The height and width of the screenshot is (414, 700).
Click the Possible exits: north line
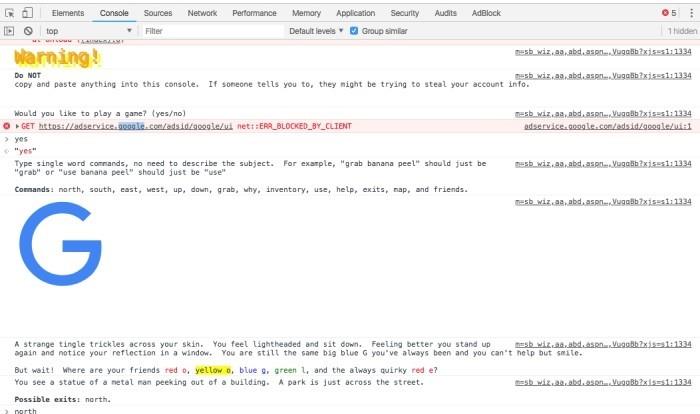pos(62,400)
